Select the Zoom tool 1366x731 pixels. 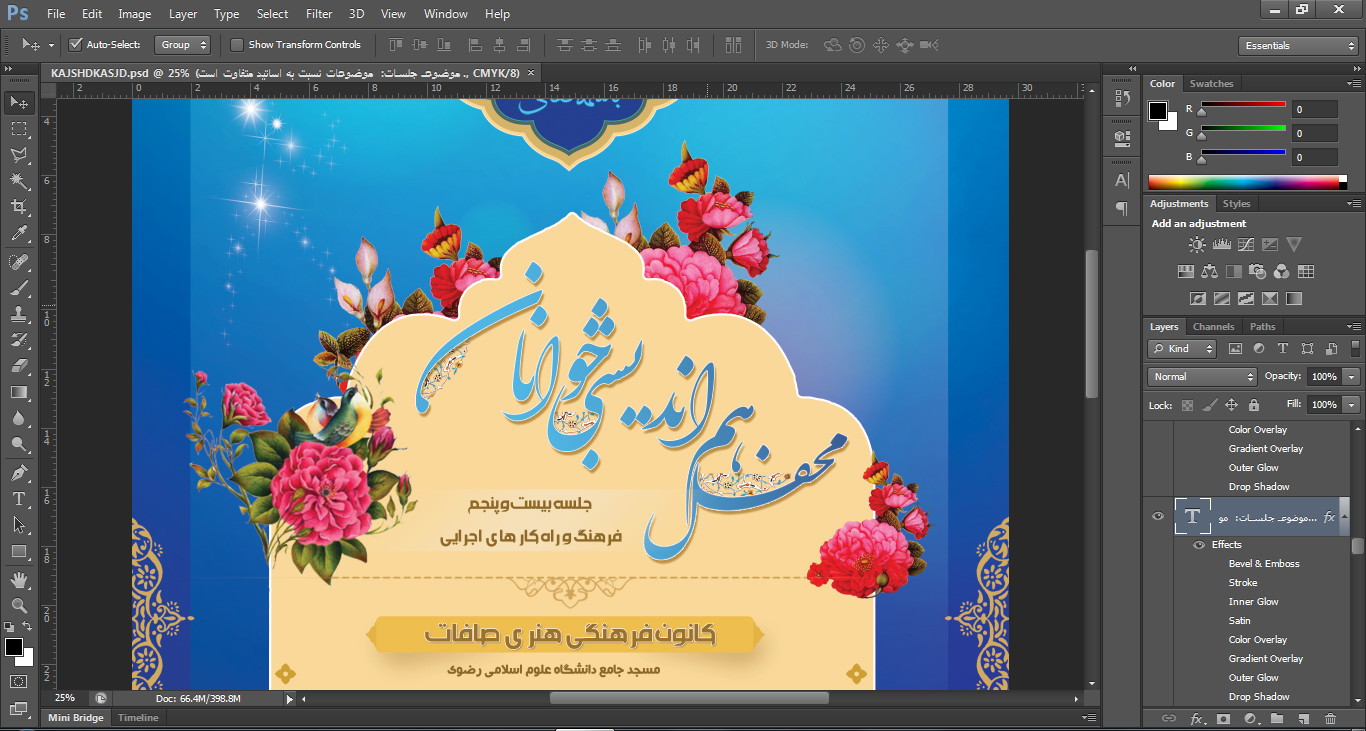(x=18, y=605)
